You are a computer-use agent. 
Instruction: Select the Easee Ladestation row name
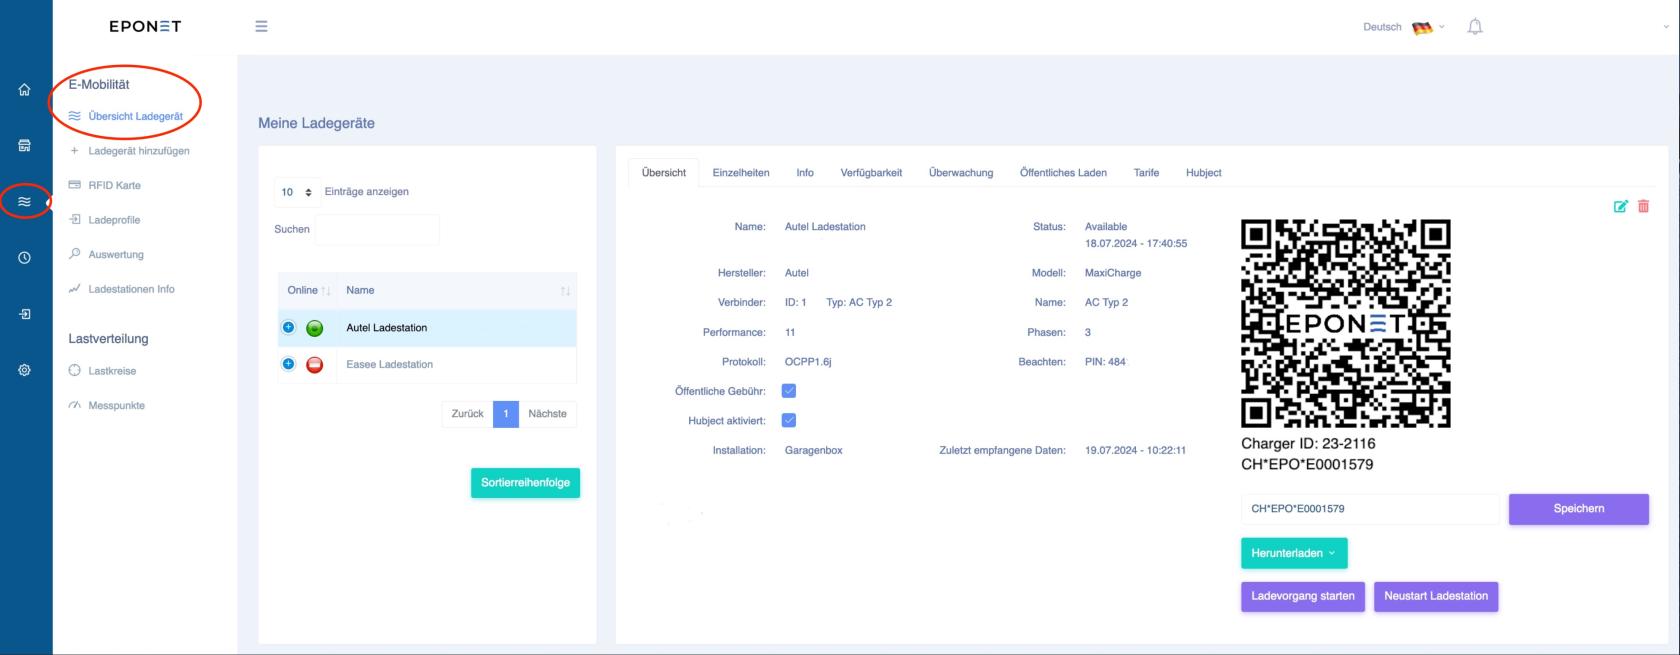[x=389, y=365]
